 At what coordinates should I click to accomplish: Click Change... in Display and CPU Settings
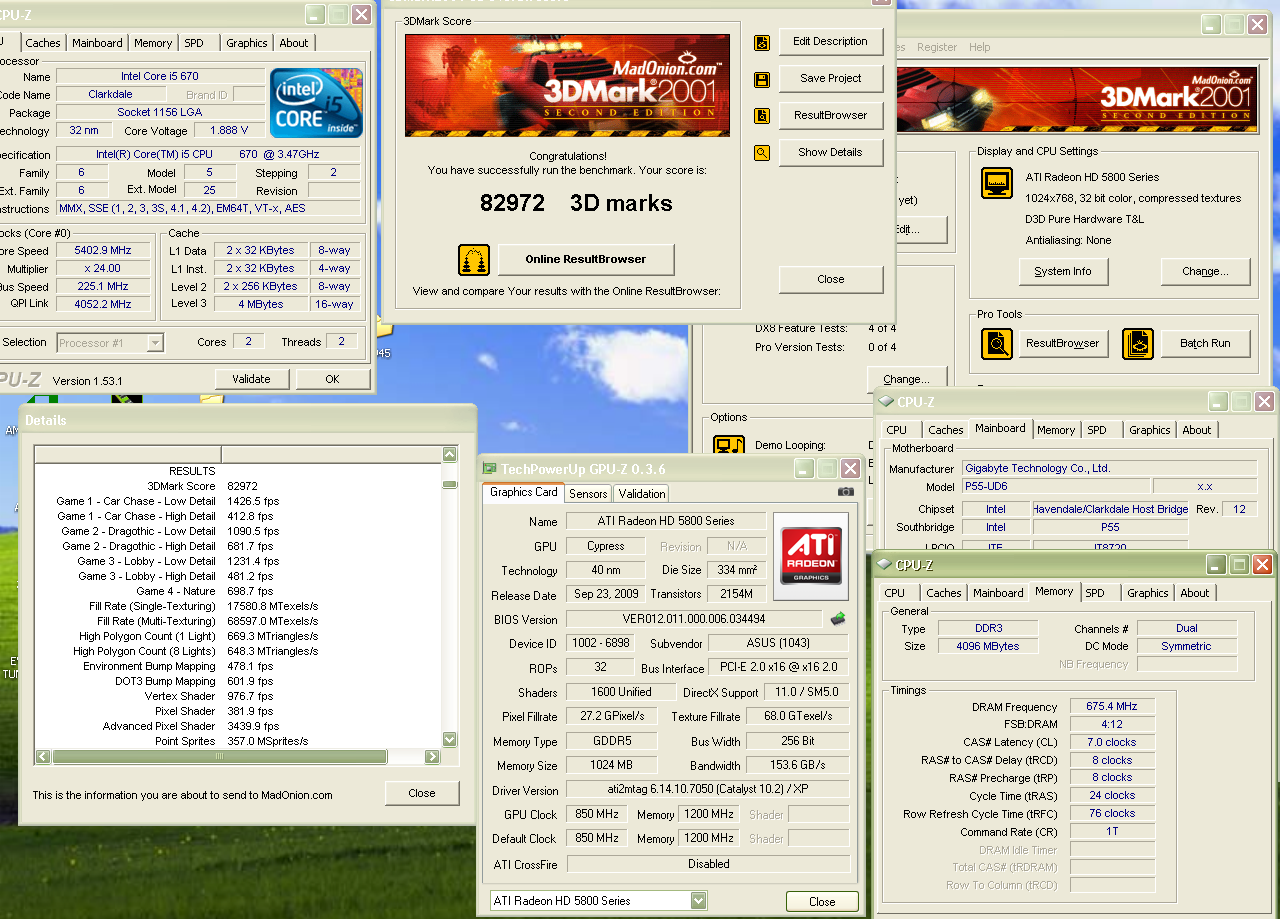[x=1206, y=272]
